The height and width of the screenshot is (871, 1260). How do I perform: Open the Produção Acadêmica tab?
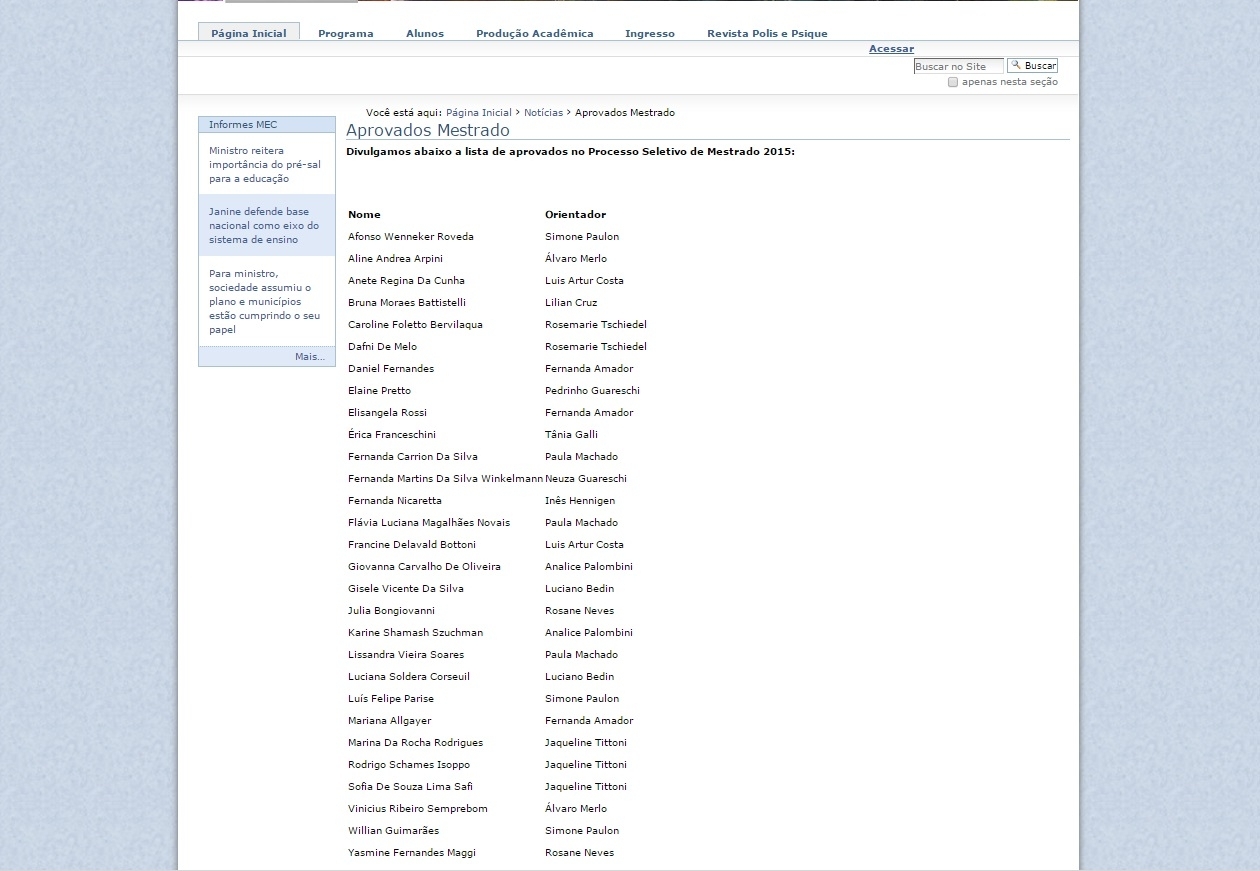(x=534, y=34)
